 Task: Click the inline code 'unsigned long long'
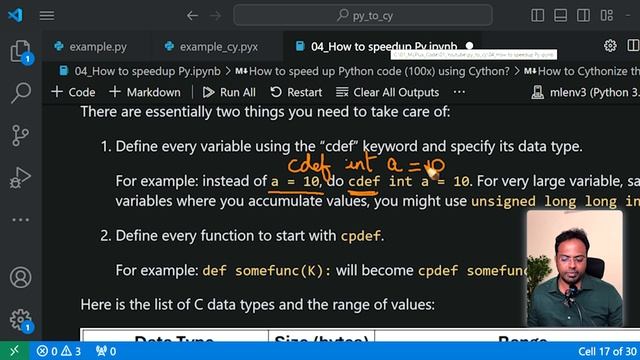[544, 201]
